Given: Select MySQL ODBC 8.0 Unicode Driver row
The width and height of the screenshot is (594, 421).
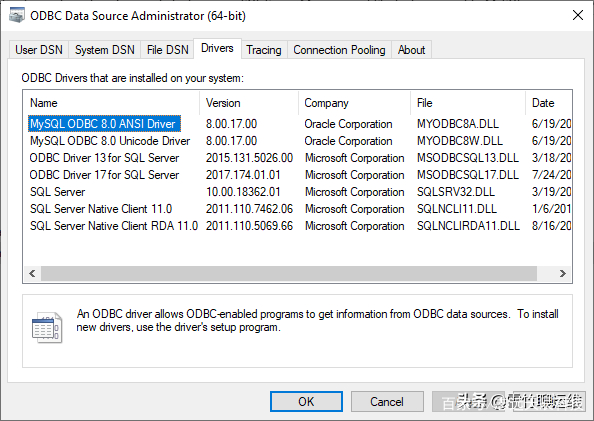Looking at the screenshot, I should click(110, 141).
